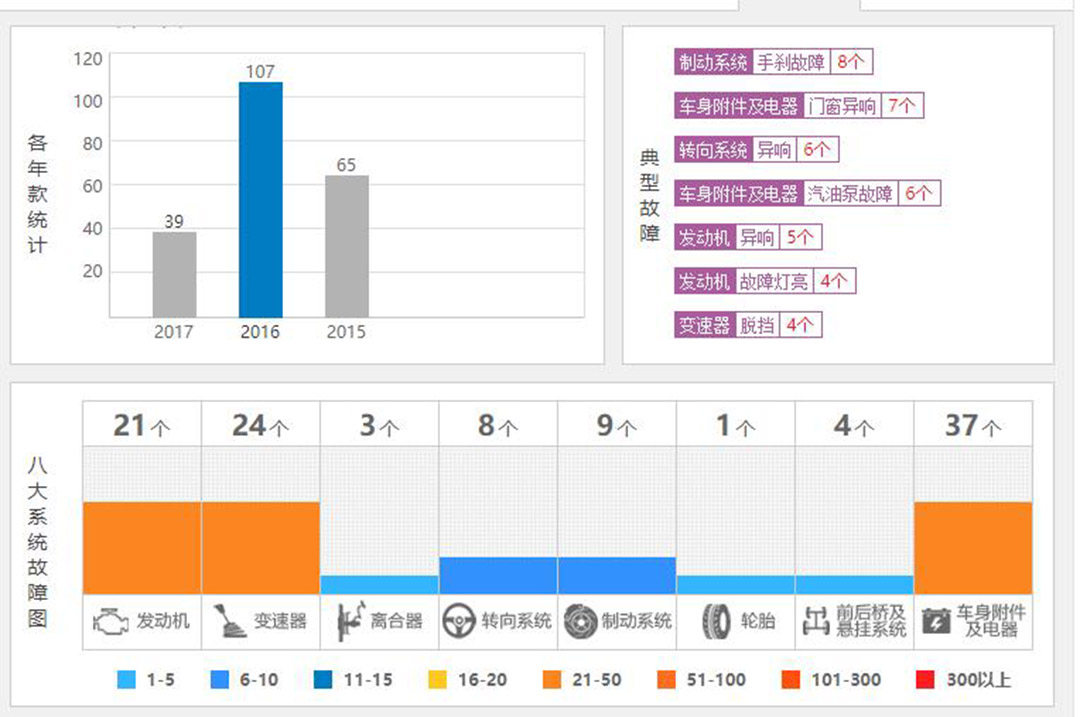Click the axle suspension (前后桥及悬挂系统) icon
1080x717 pixels.
tap(816, 621)
